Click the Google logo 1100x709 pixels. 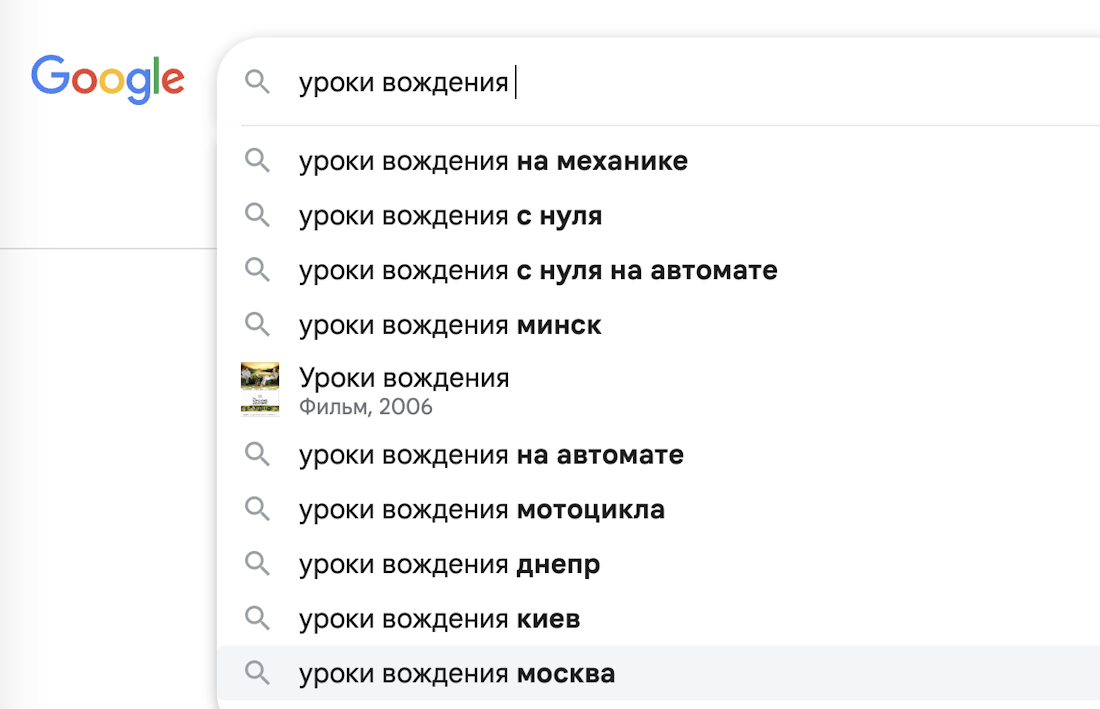click(108, 80)
